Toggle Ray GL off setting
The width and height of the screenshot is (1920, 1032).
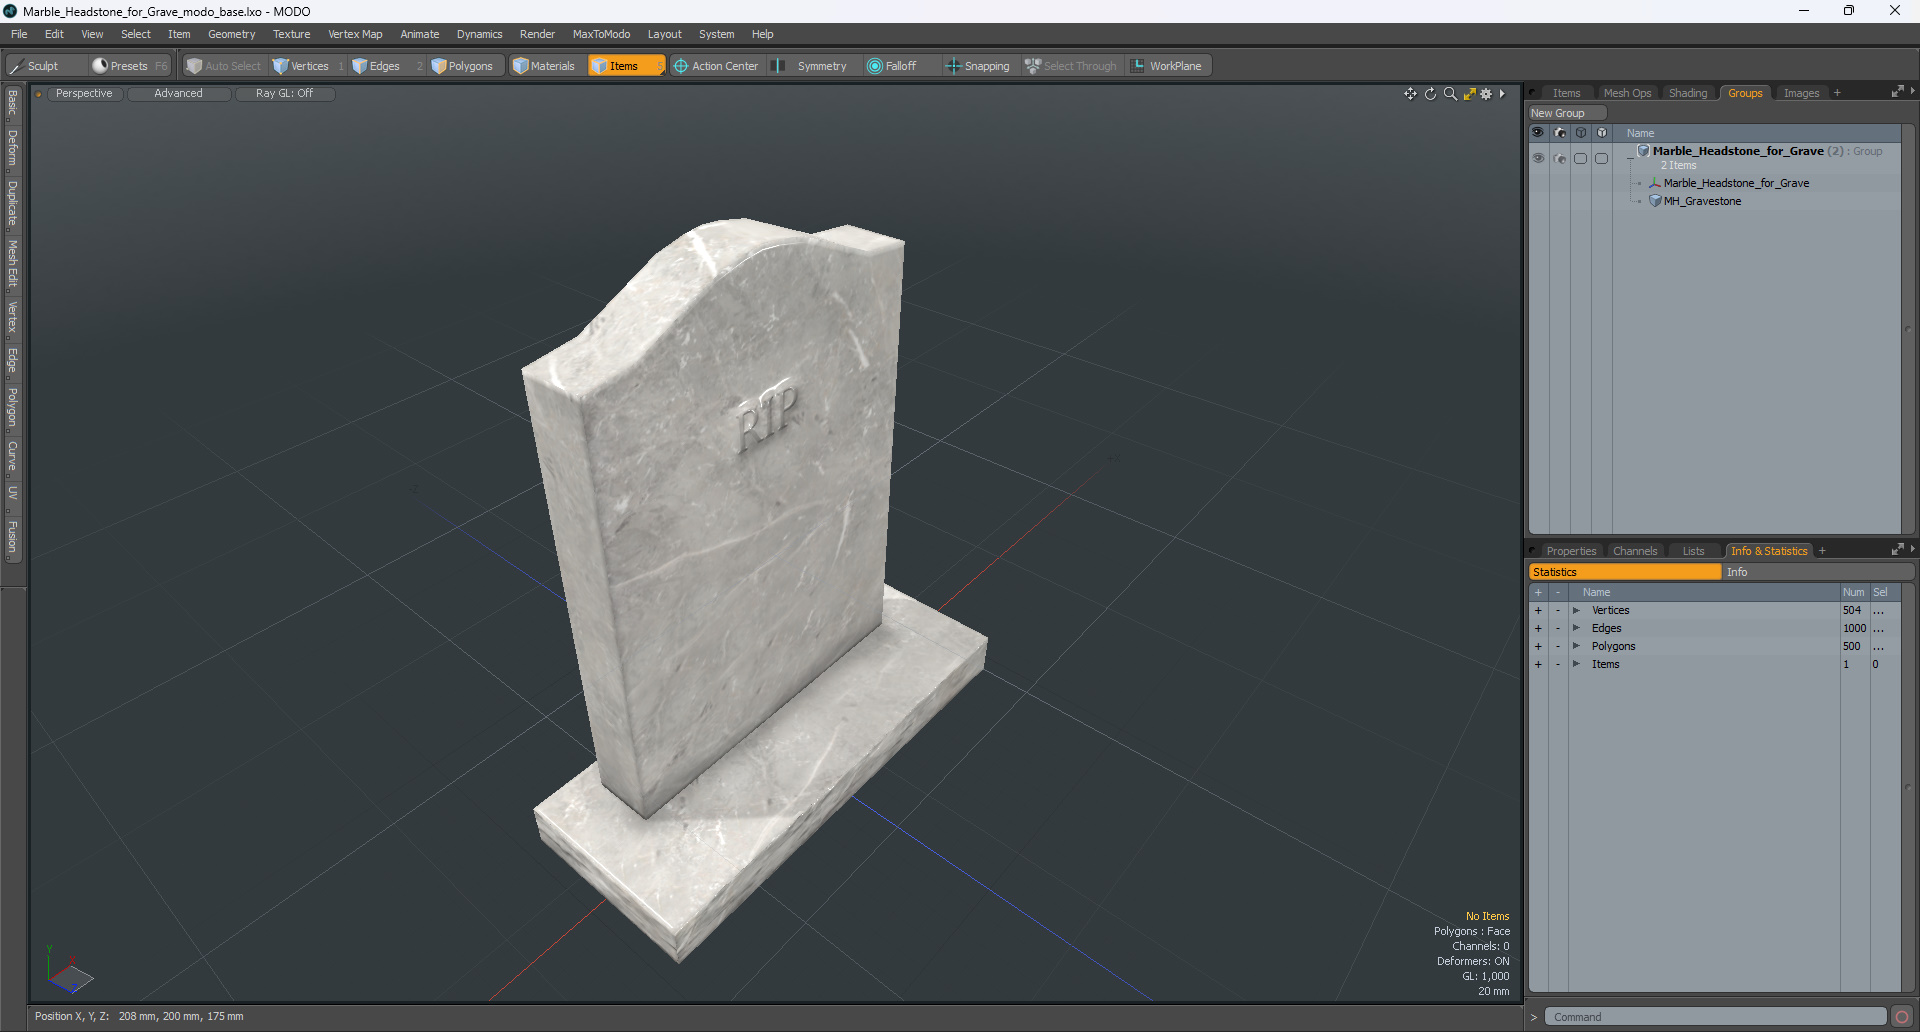(x=284, y=94)
